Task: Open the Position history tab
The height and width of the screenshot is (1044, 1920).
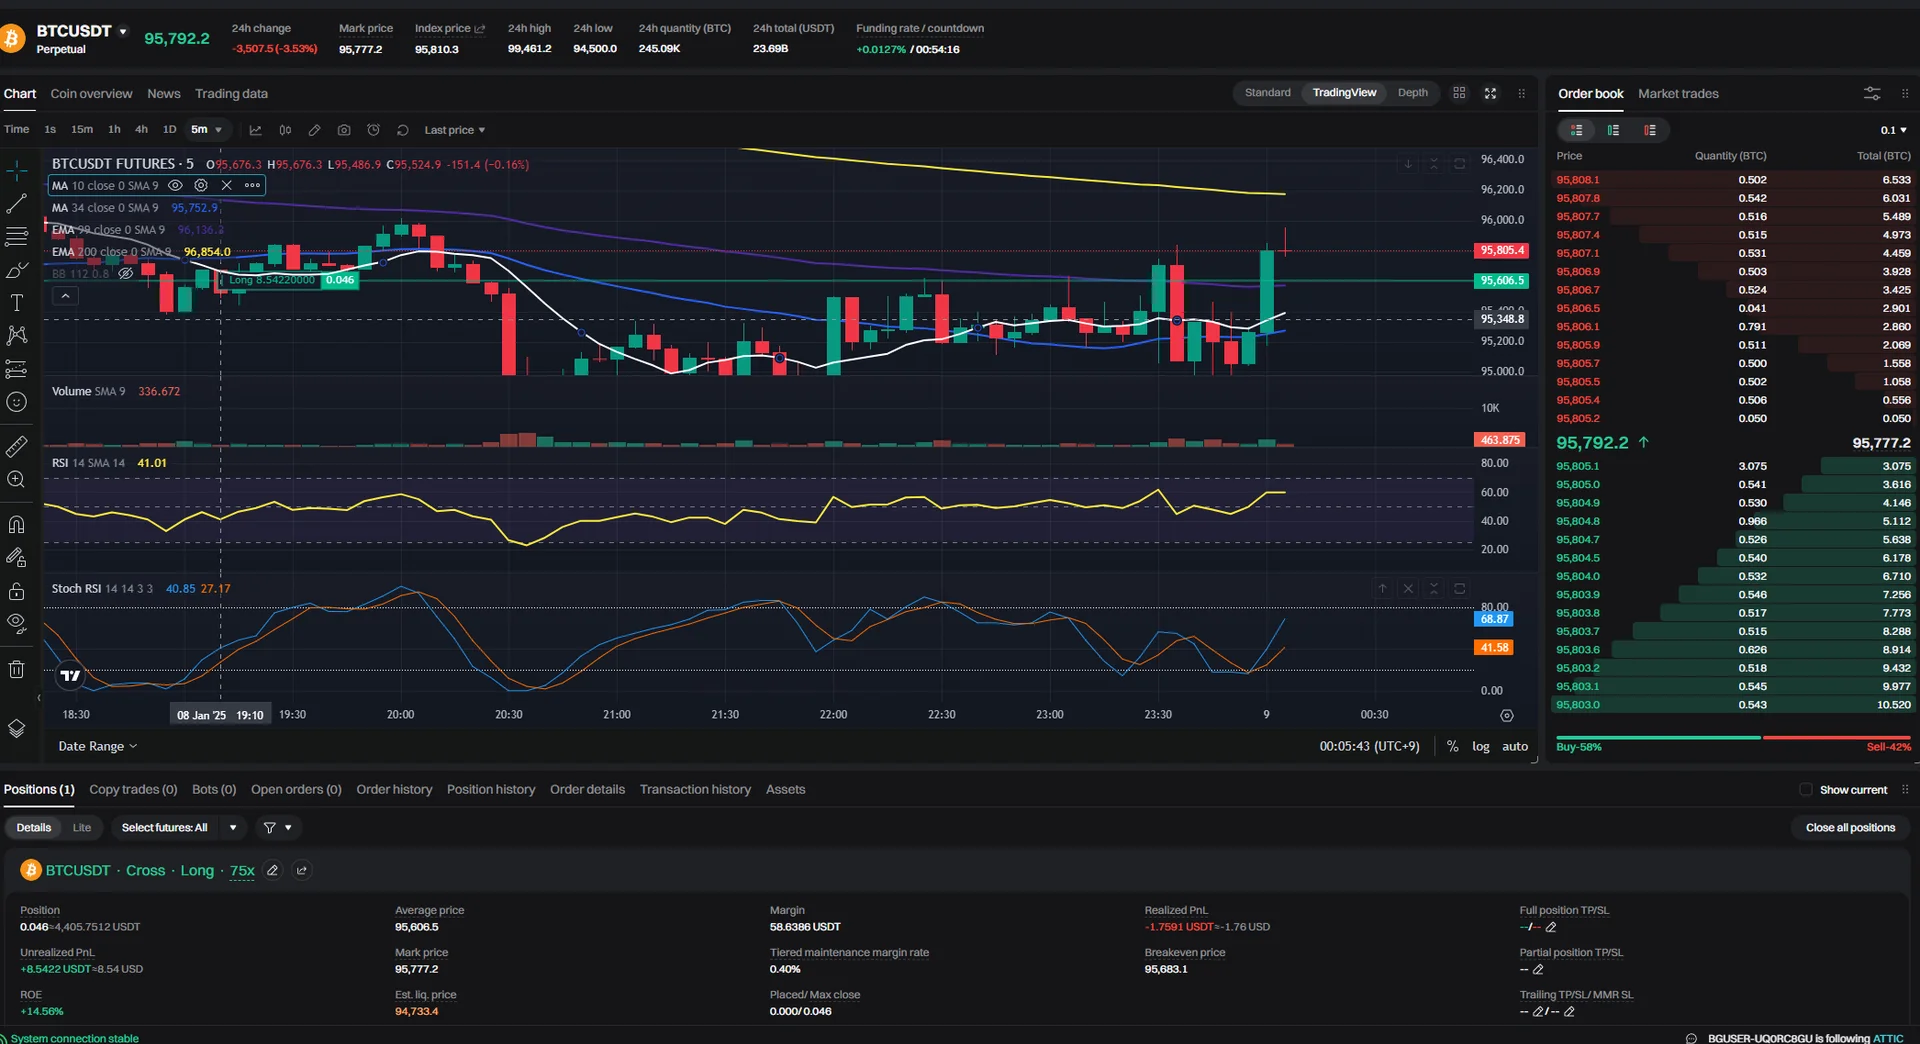Action: tap(490, 789)
